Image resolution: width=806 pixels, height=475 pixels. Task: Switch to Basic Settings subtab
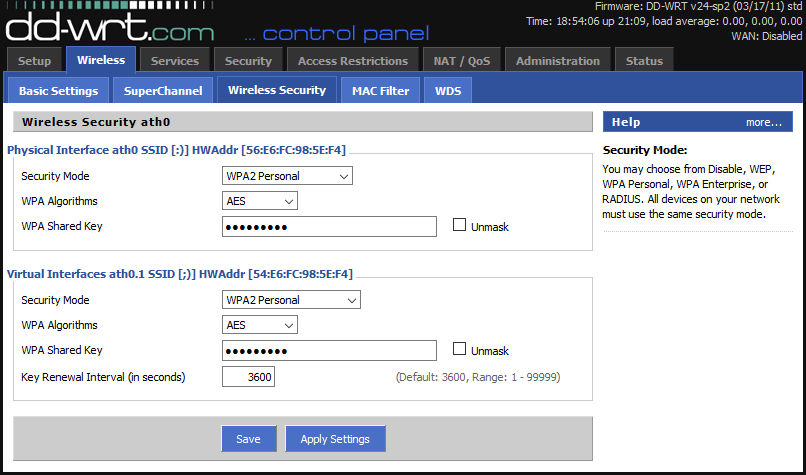pyautogui.click(x=59, y=90)
